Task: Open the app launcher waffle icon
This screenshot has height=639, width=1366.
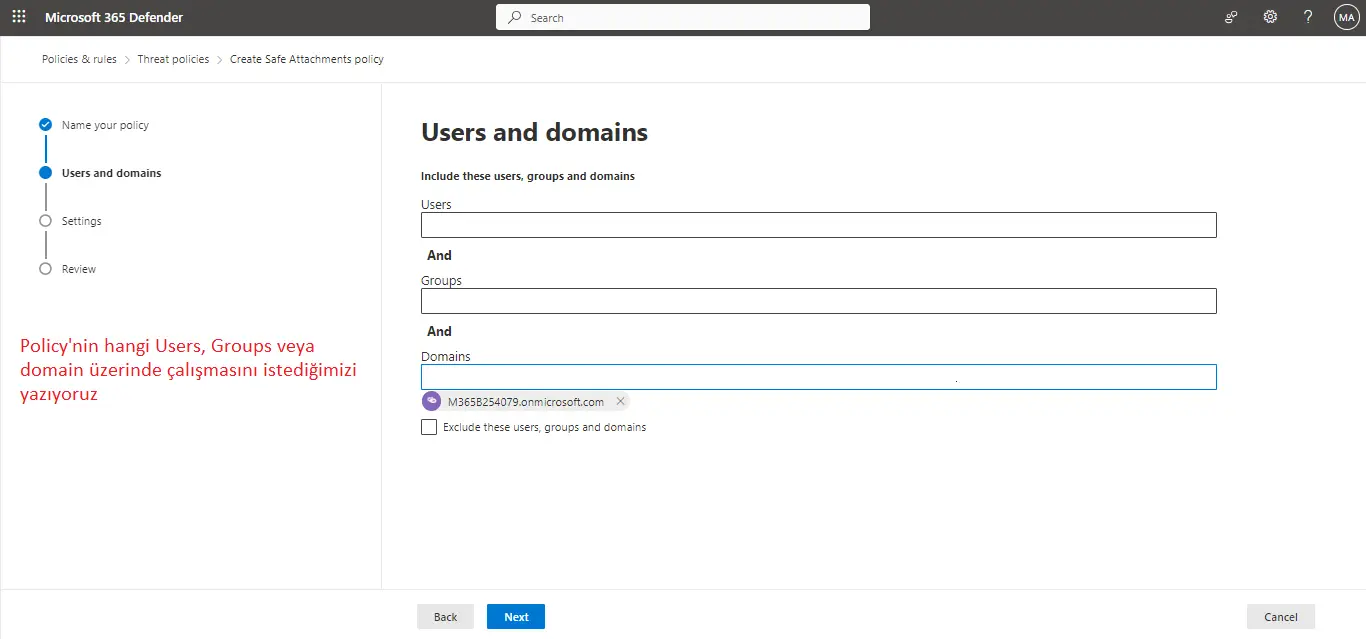Action: 19,17
